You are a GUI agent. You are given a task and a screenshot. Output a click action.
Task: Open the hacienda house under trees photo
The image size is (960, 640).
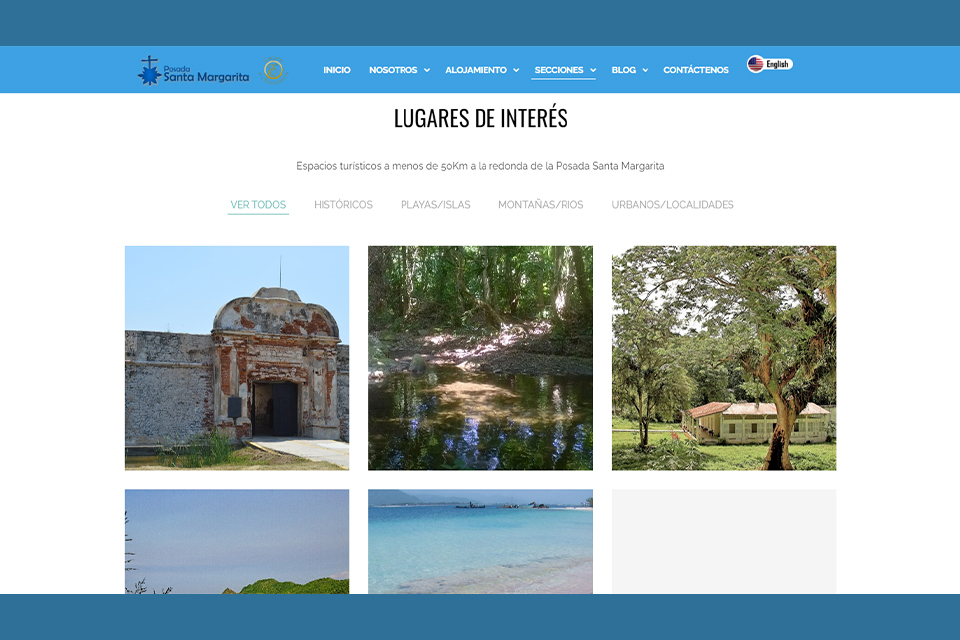[x=724, y=358]
